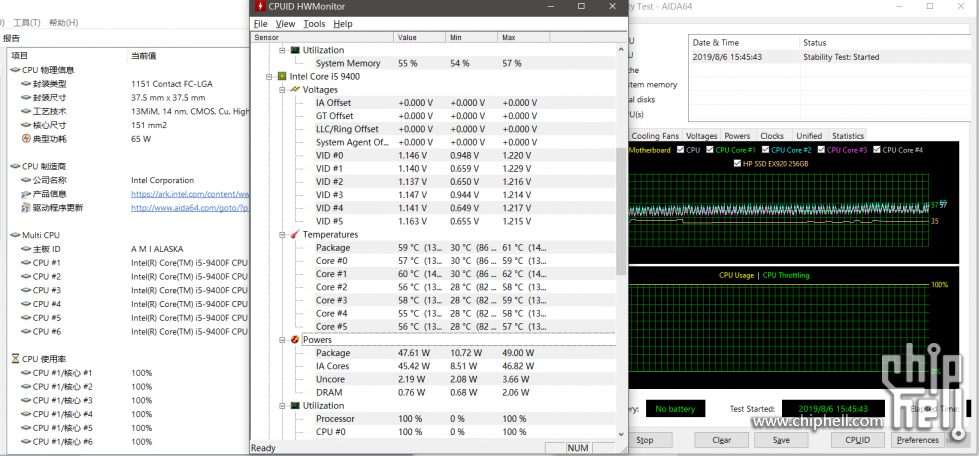979x456 pixels.
Task: Click the Sensor column header in HWMonitor
Action: (x=322, y=37)
